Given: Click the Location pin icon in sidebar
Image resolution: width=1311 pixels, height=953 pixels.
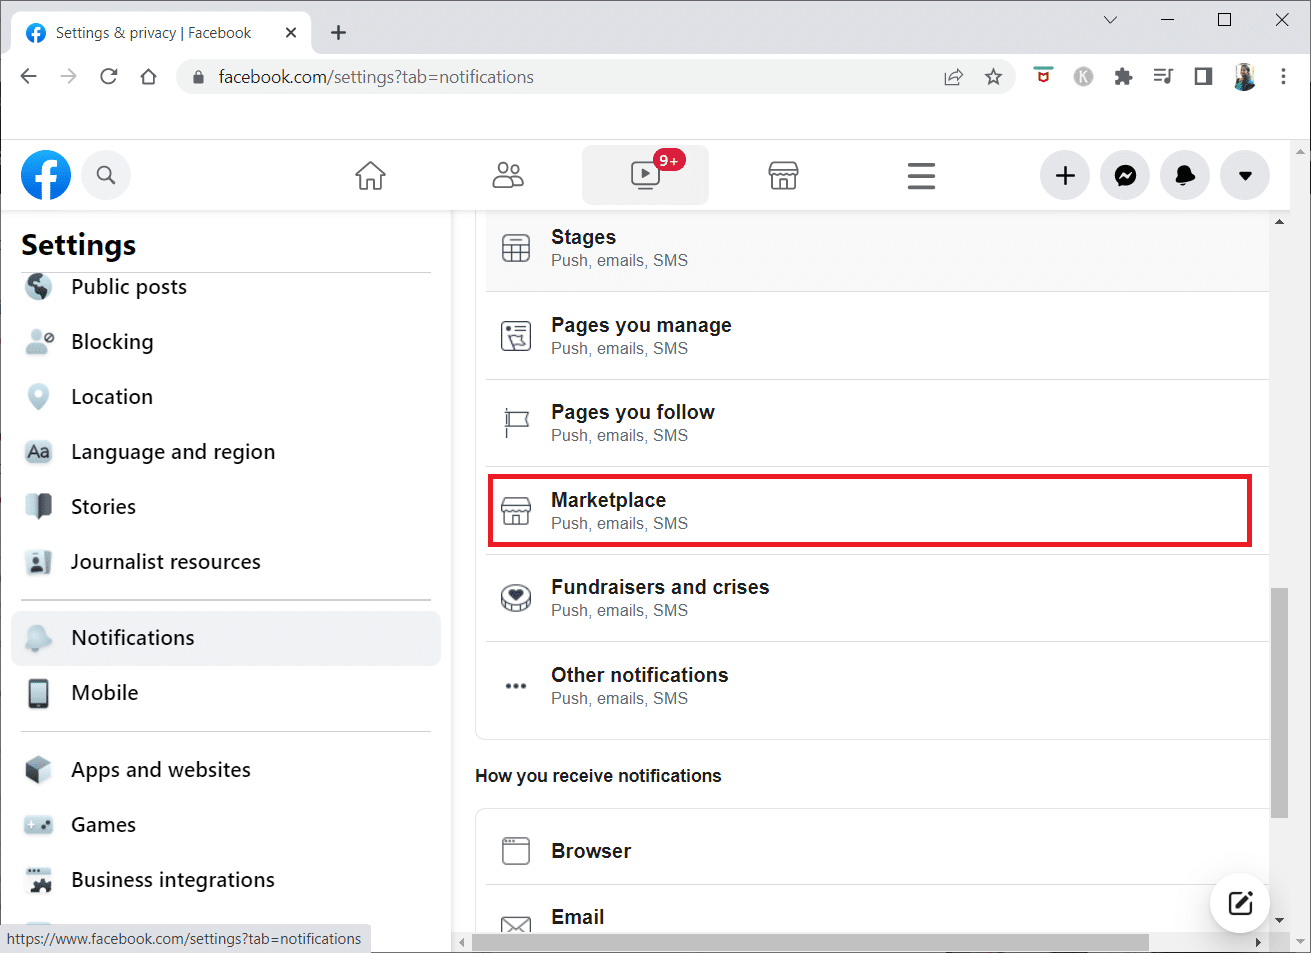Looking at the screenshot, I should click(39, 397).
